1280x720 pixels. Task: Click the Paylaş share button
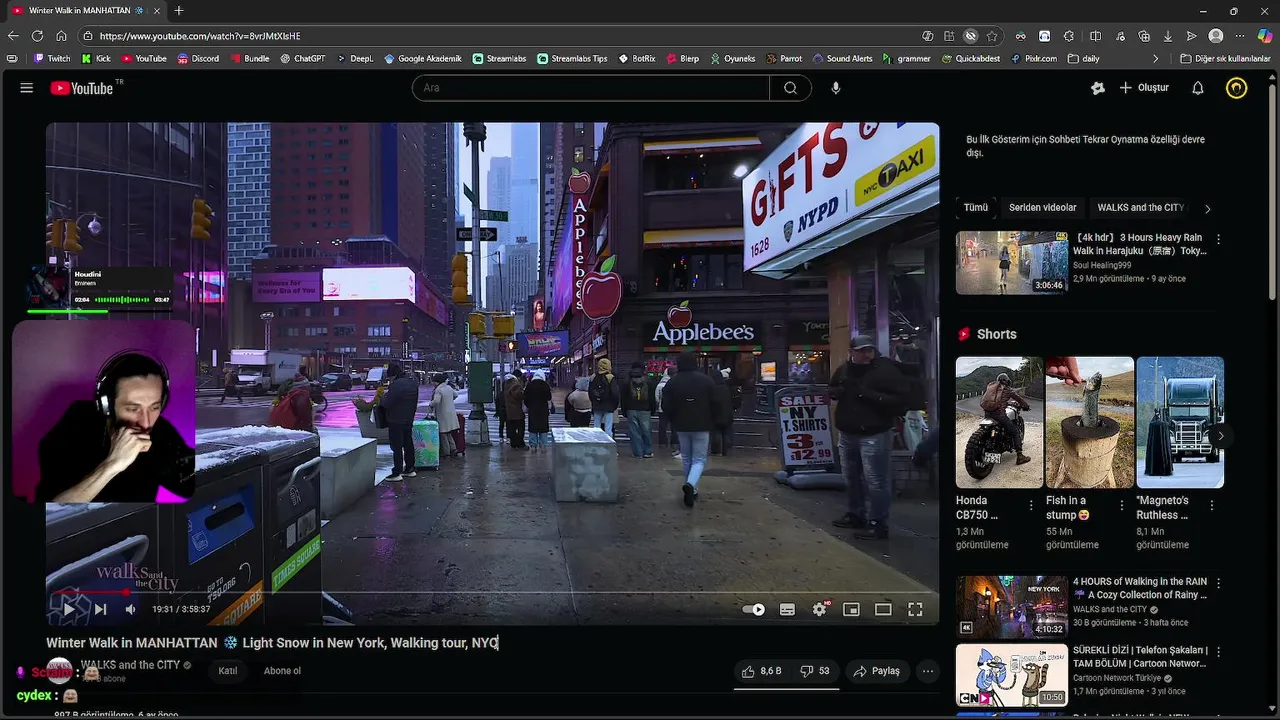pyautogui.click(x=876, y=671)
